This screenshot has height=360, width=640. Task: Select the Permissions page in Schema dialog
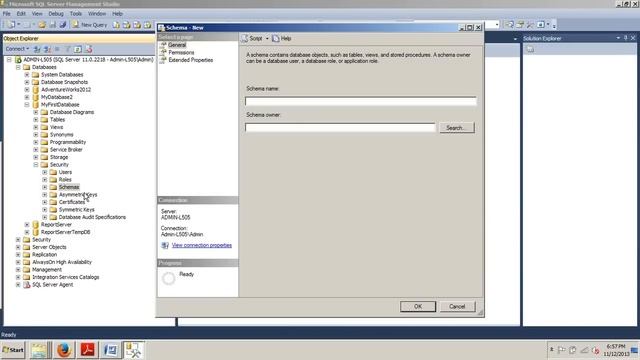[x=181, y=52]
